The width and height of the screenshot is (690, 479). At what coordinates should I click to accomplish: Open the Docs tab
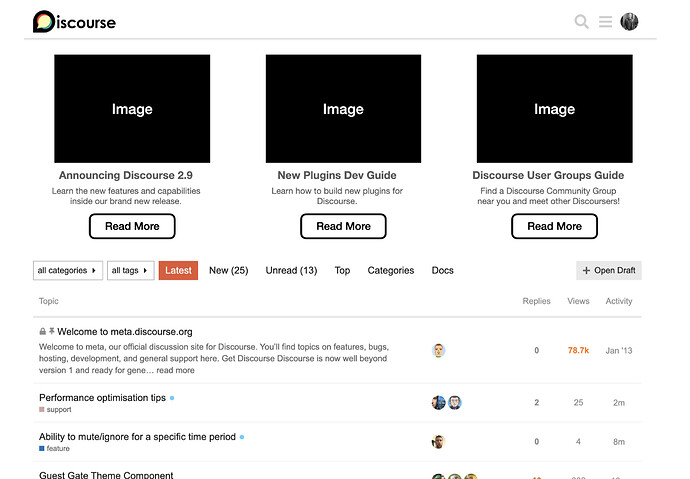(443, 271)
